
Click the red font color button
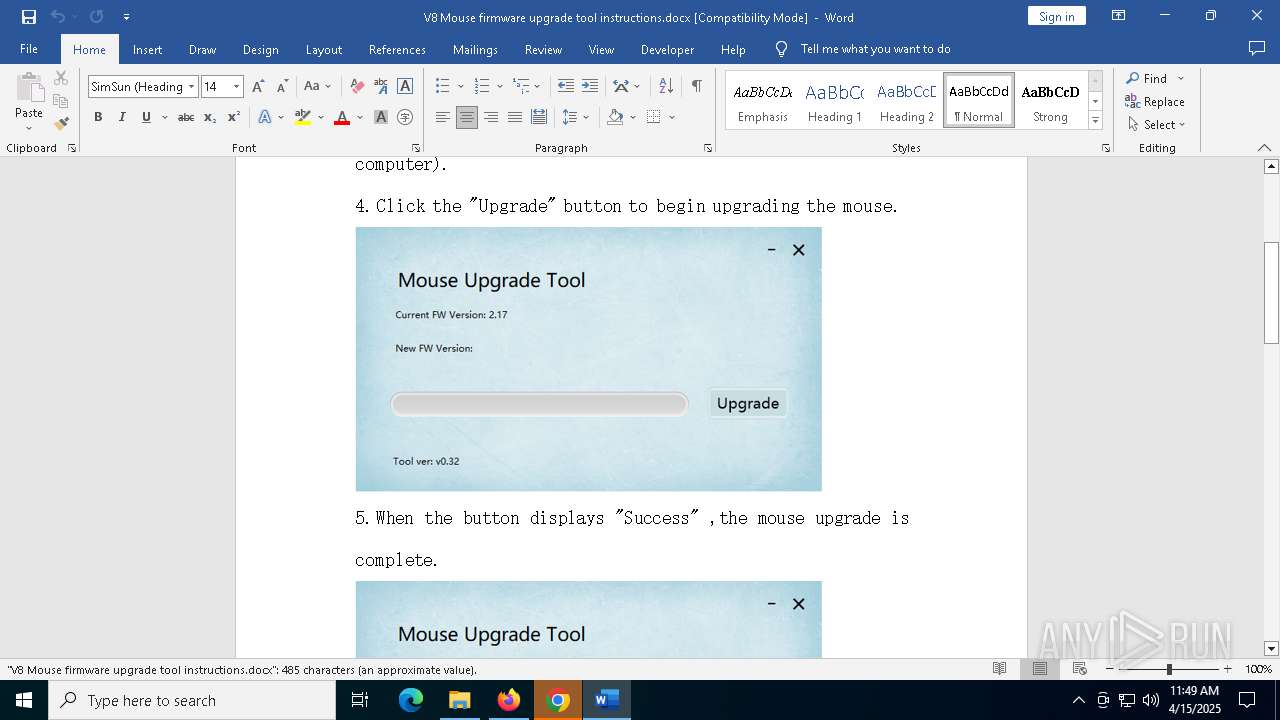click(x=342, y=117)
